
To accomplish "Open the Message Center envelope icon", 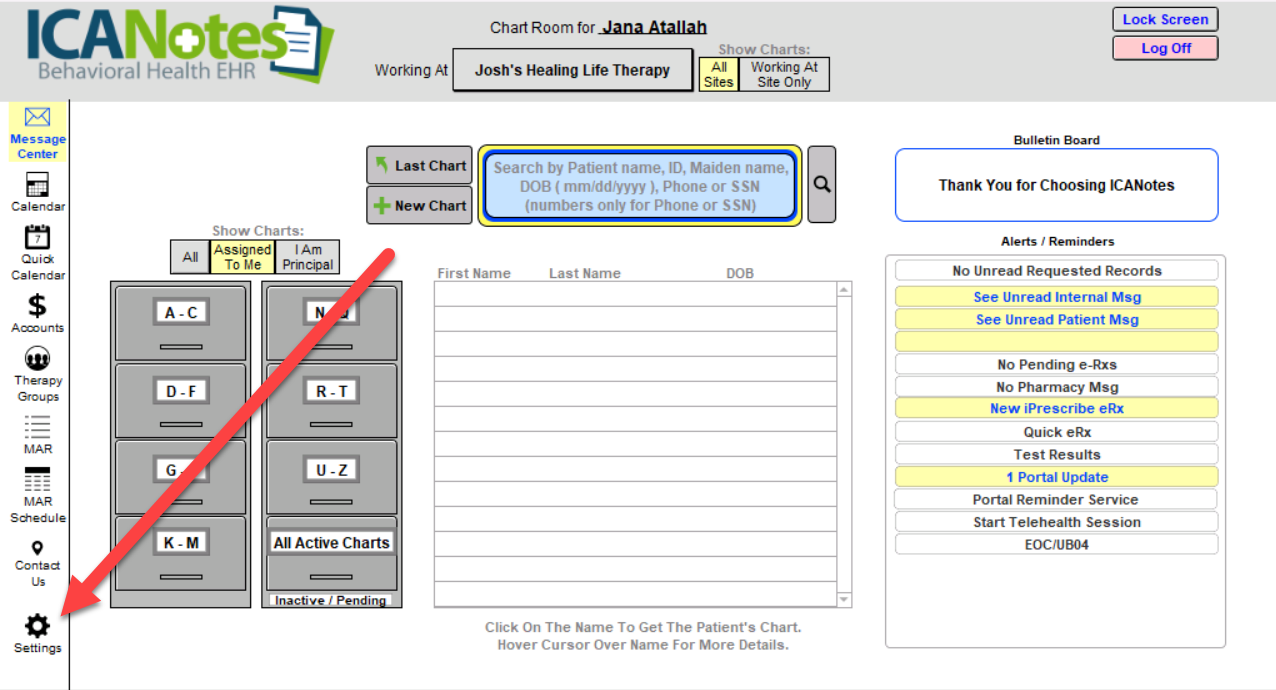I will 37,118.
